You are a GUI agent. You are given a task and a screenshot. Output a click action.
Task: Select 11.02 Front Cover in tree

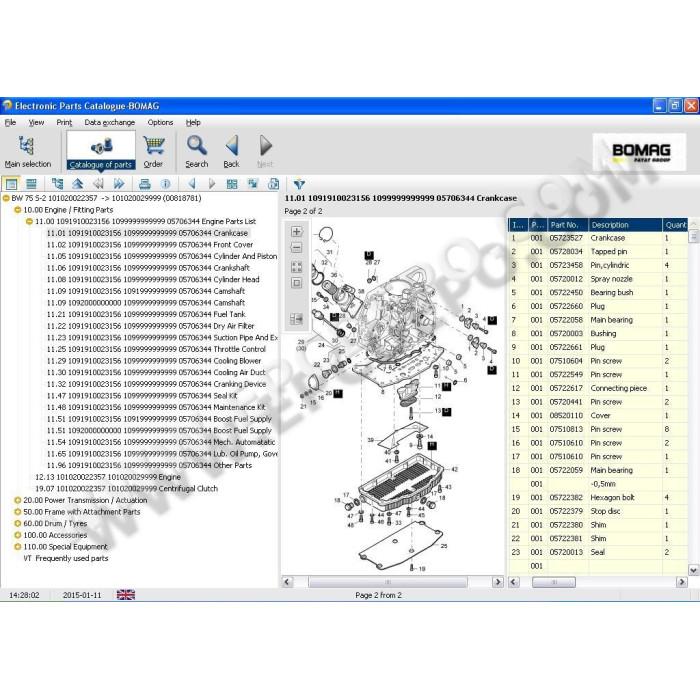(x=150, y=245)
